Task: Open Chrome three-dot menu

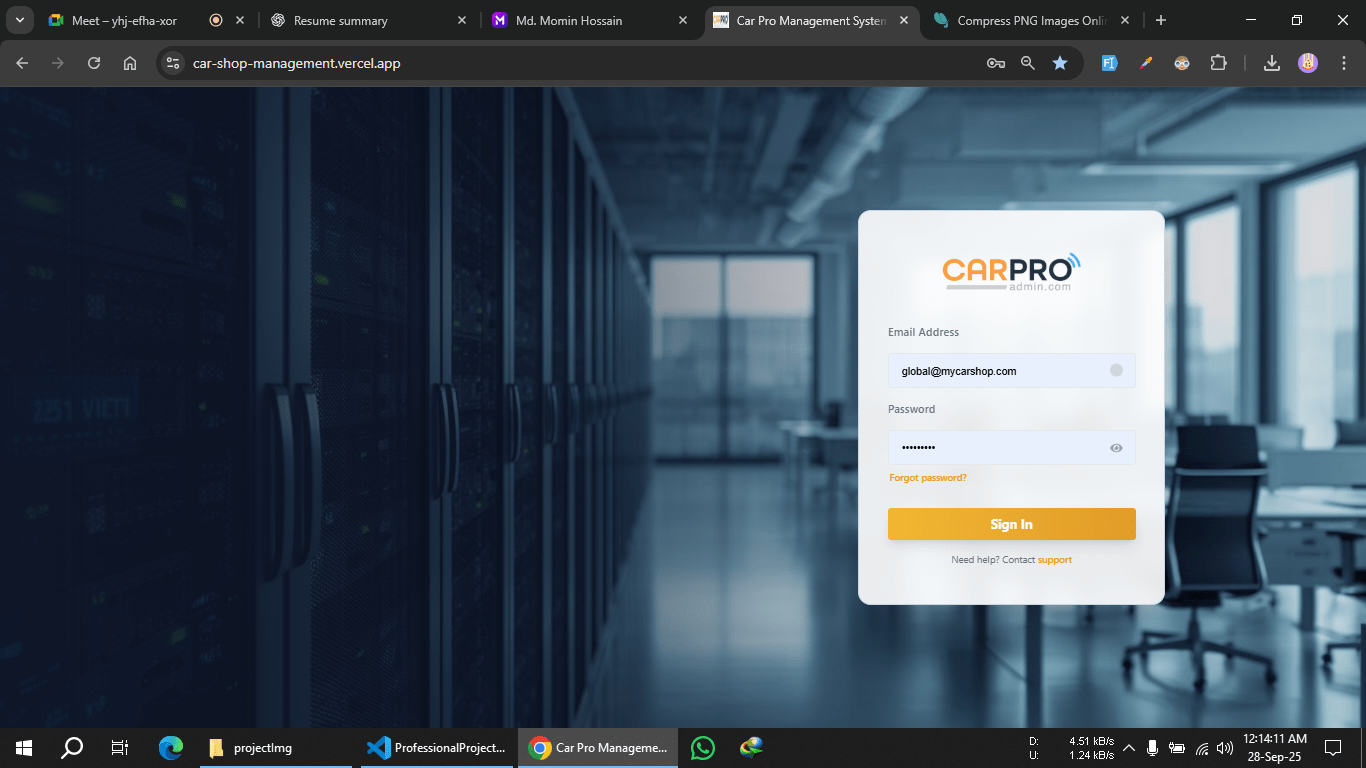Action: click(1343, 63)
